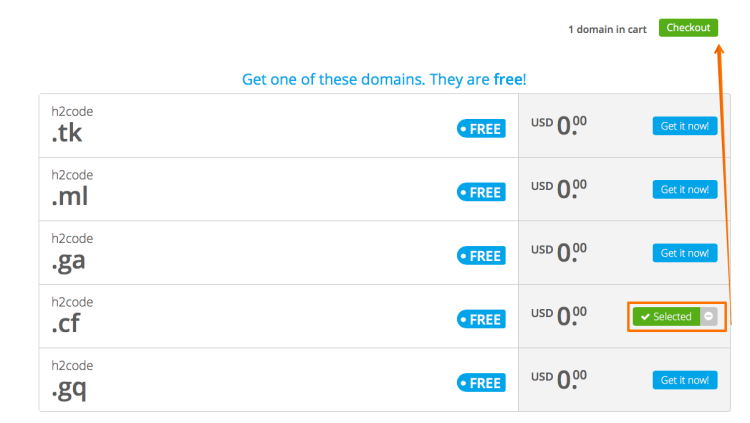This screenshot has height=423, width=750.
Task: Click the Checkout button
Action: pyautogui.click(x=688, y=28)
